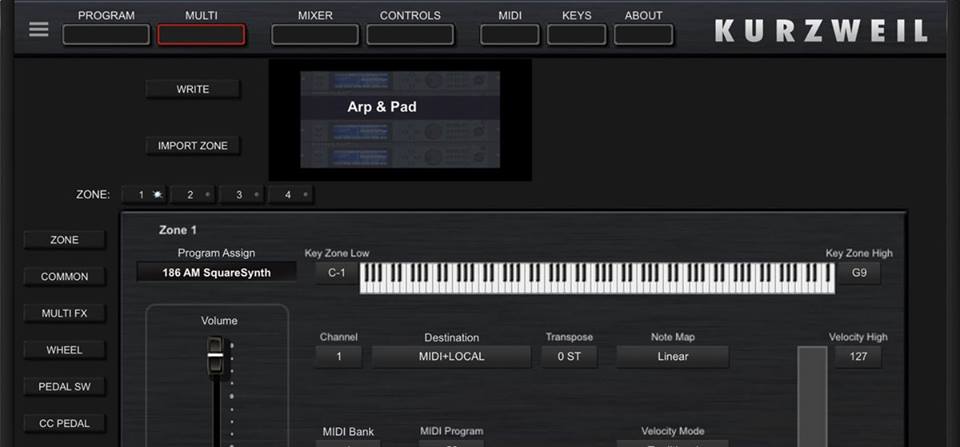Open the CC PEDAL side panel
This screenshot has width=960, height=447.
pyautogui.click(x=64, y=423)
